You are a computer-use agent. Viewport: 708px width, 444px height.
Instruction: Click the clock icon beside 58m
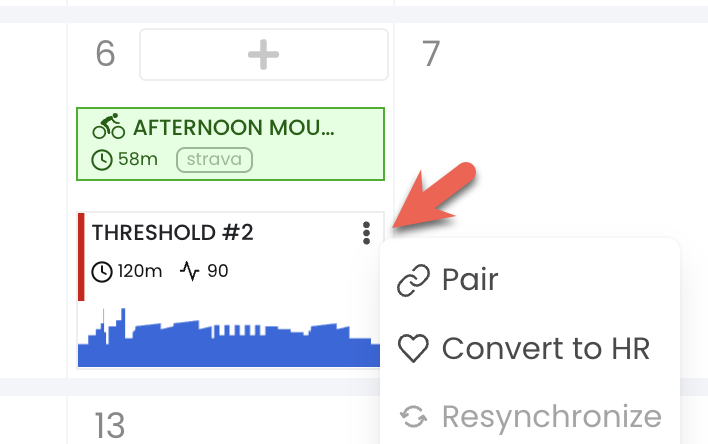click(x=102, y=160)
